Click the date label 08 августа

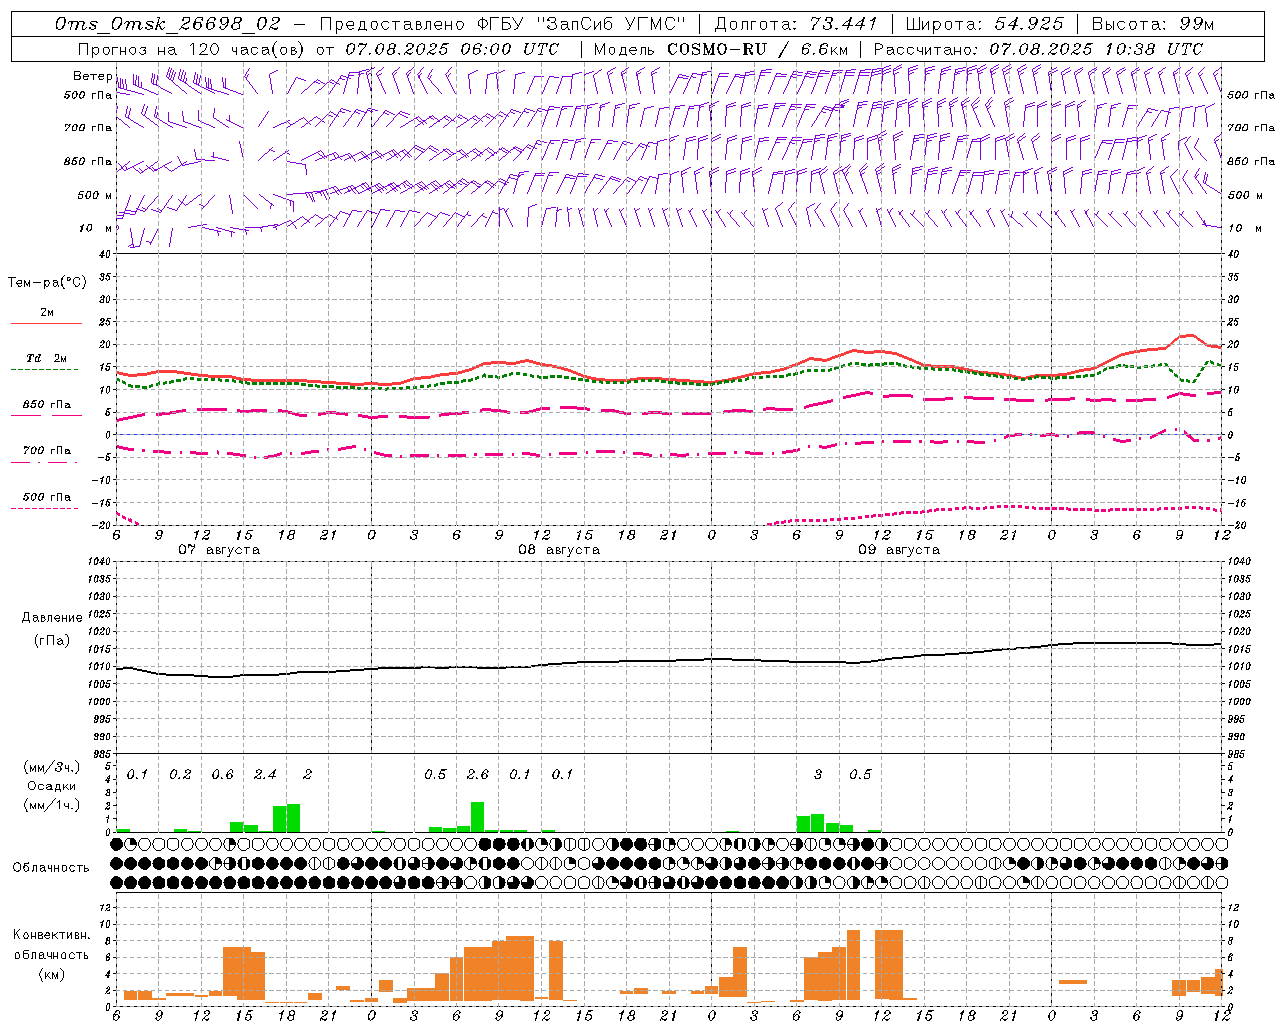tap(559, 550)
